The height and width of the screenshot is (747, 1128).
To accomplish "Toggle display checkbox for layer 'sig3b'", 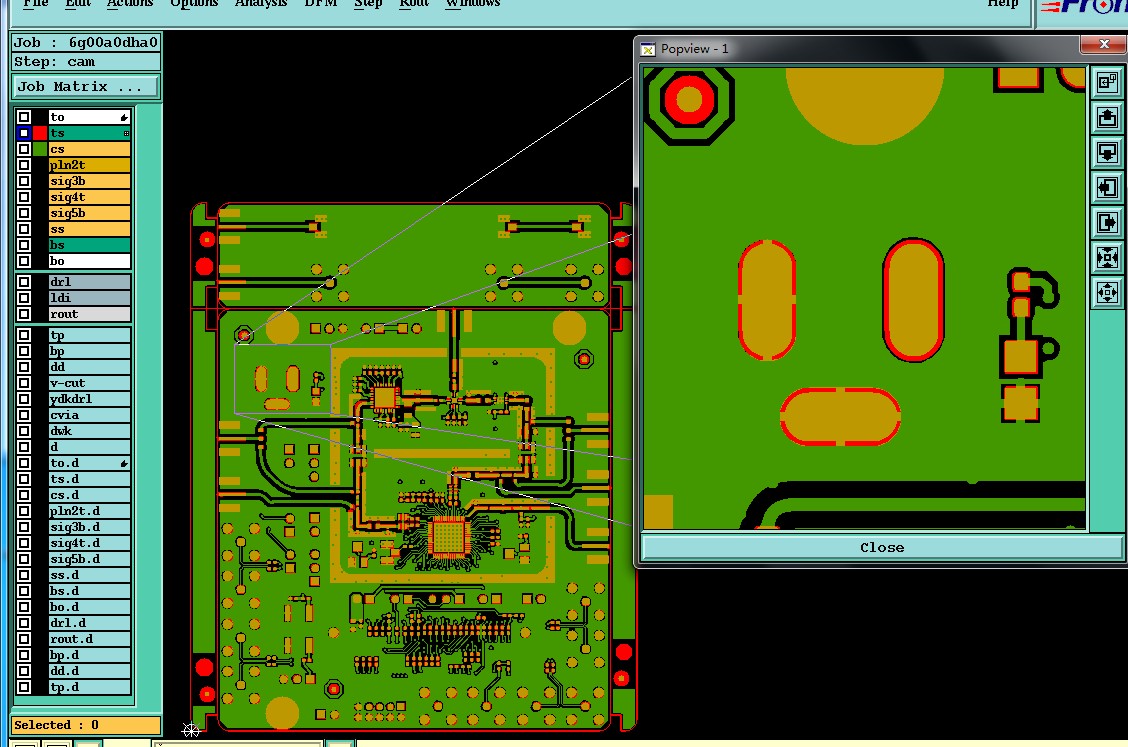I will click(x=24, y=181).
